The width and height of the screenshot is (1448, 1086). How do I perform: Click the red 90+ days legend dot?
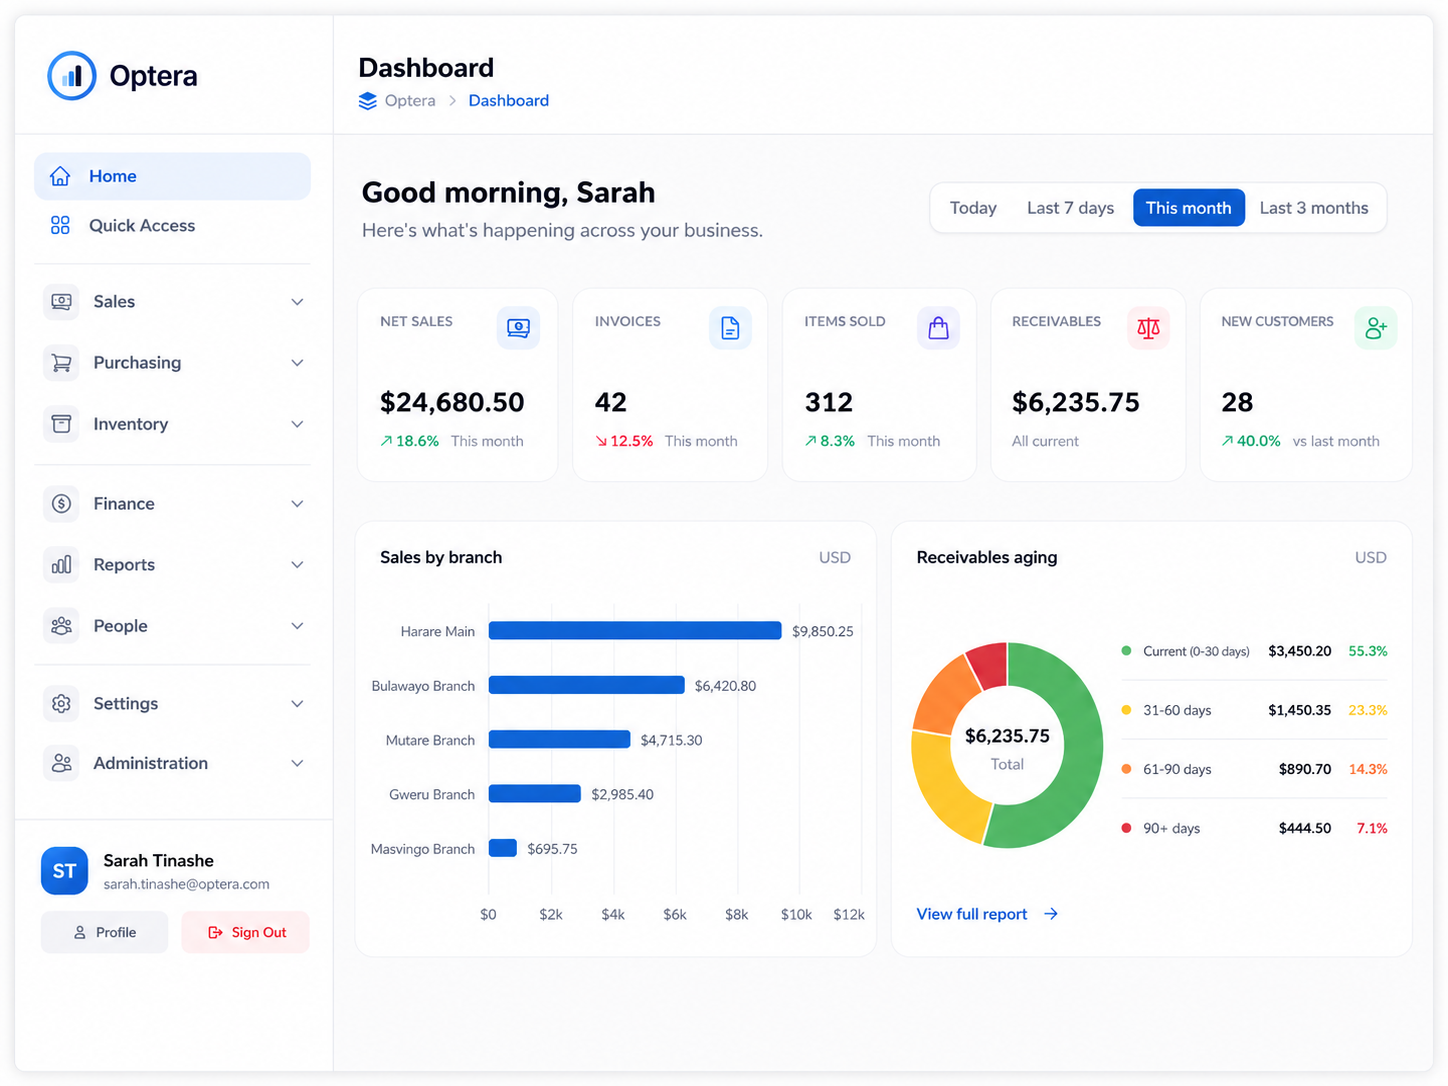pos(1126,828)
